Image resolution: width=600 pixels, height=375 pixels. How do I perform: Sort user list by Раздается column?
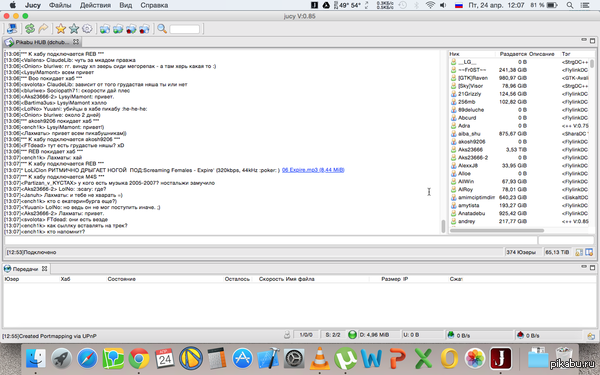point(513,54)
